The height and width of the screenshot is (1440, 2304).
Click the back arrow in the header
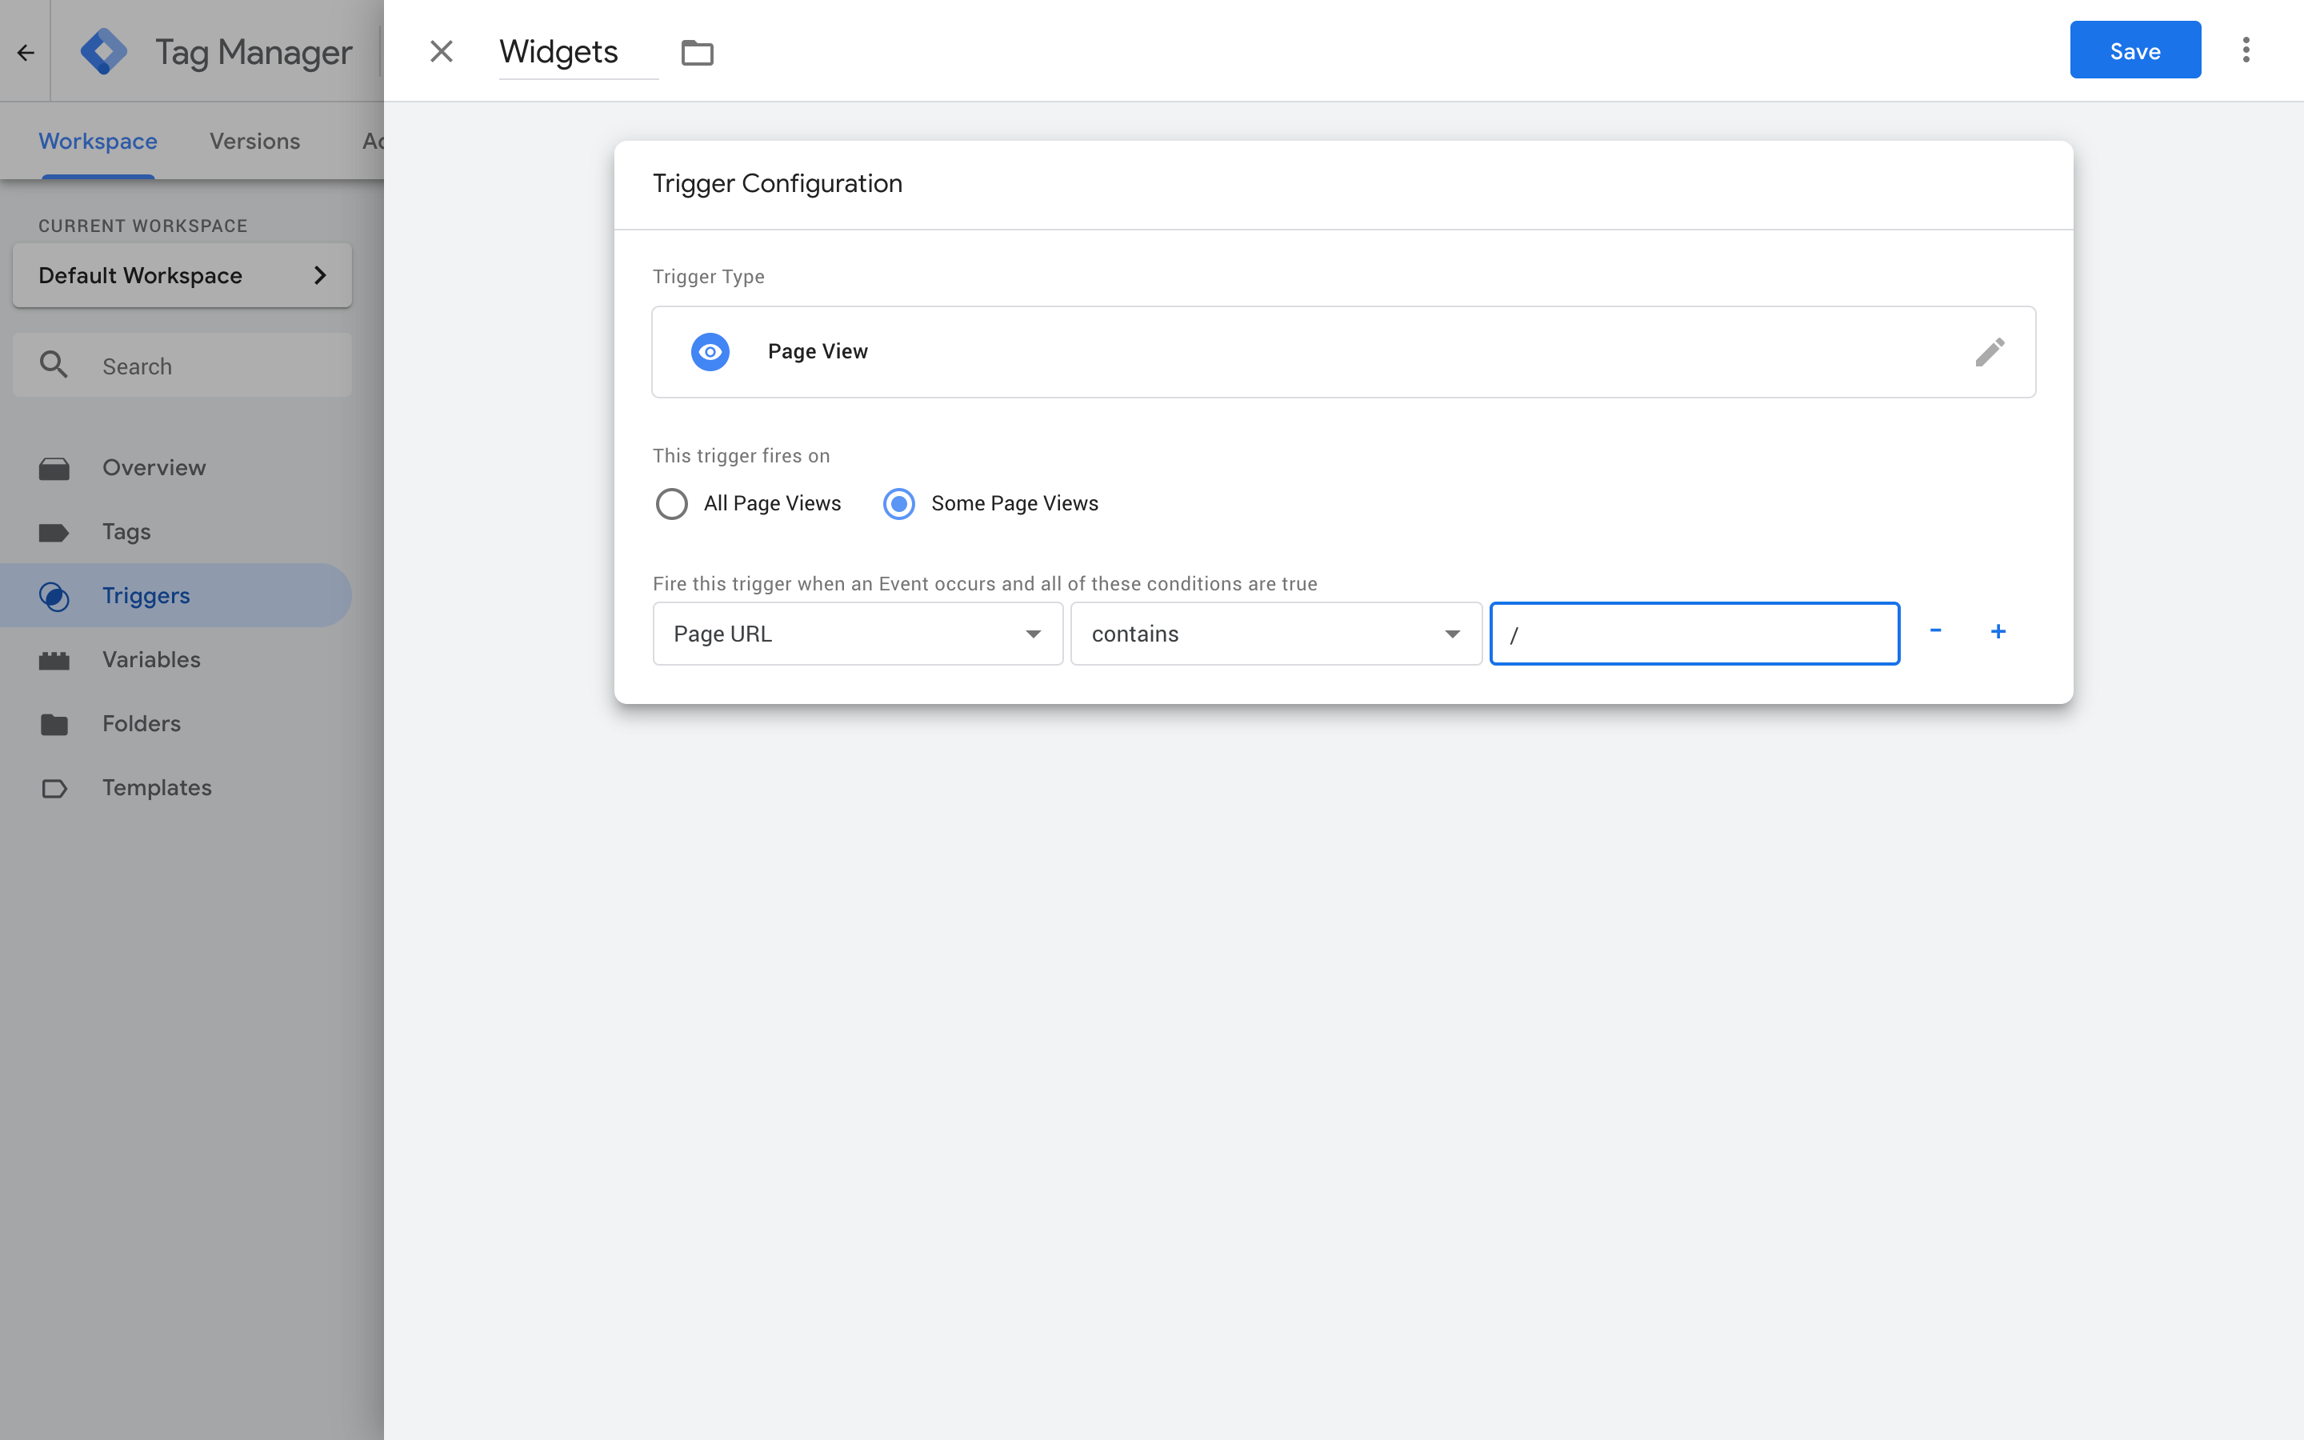click(x=26, y=52)
